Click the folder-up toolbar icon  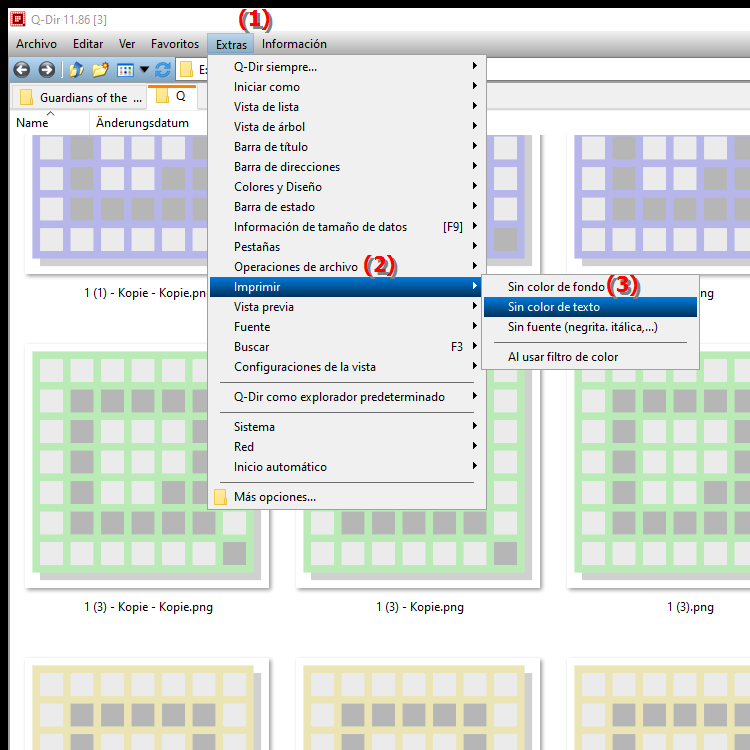(x=76, y=70)
